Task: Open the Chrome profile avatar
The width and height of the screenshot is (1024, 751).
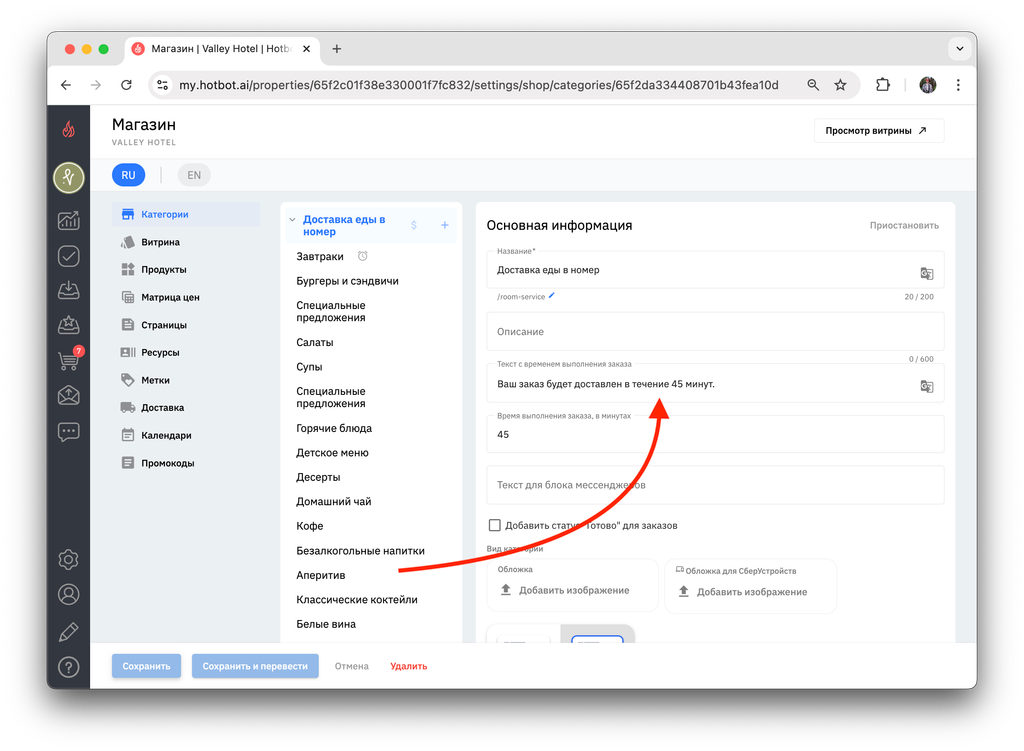Action: point(928,85)
